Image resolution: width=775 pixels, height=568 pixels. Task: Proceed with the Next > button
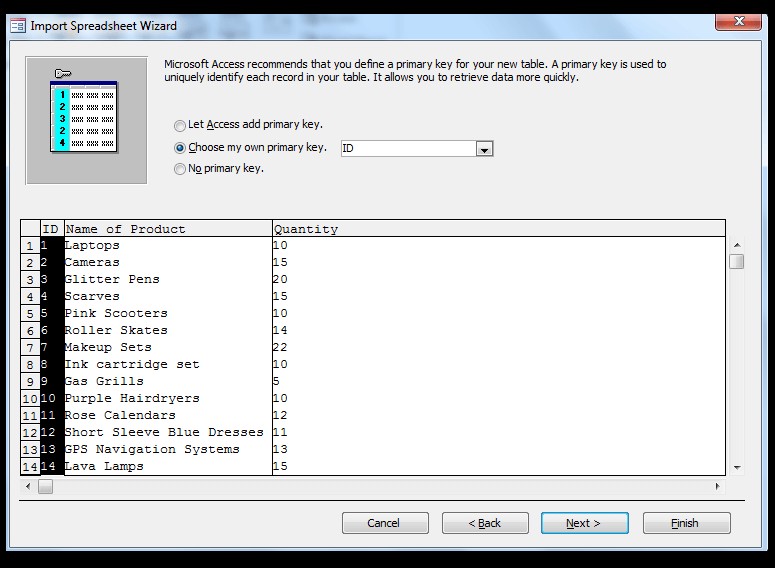tap(585, 523)
